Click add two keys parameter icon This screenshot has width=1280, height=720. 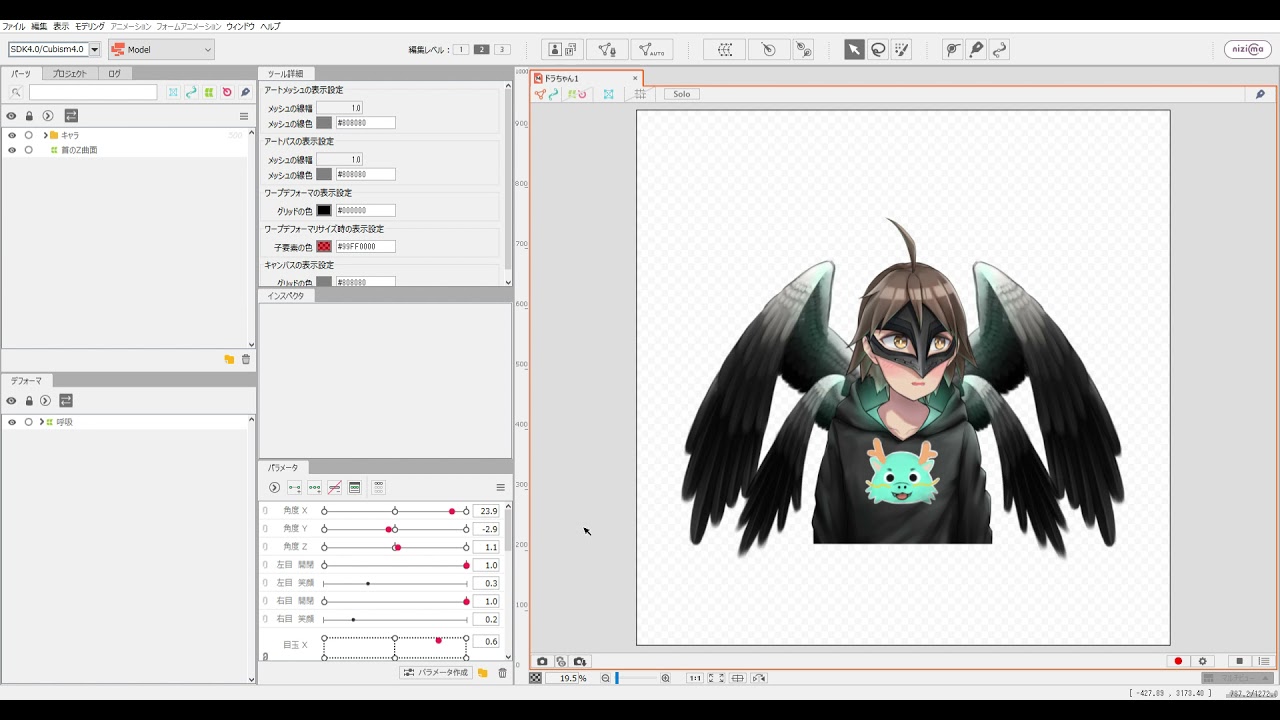coord(294,488)
